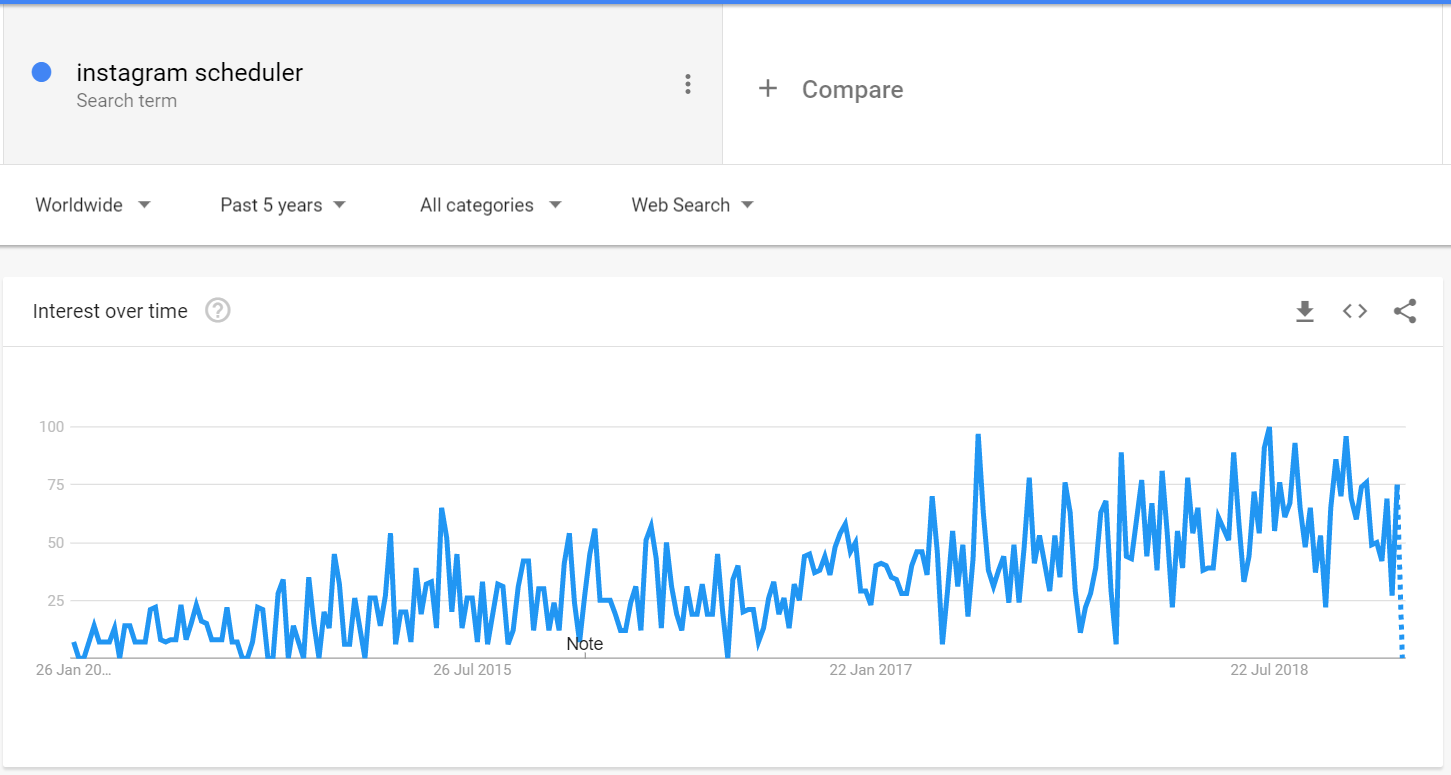Screen dimensions: 1451x775
Task: Open the Worldwide region dropdown
Action: tap(92, 205)
